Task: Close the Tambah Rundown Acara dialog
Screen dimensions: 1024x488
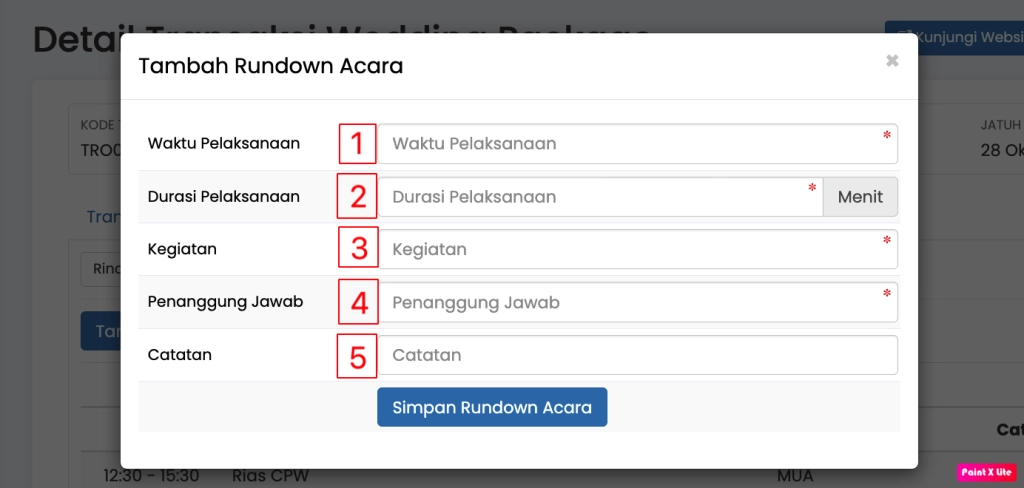Action: point(892,61)
